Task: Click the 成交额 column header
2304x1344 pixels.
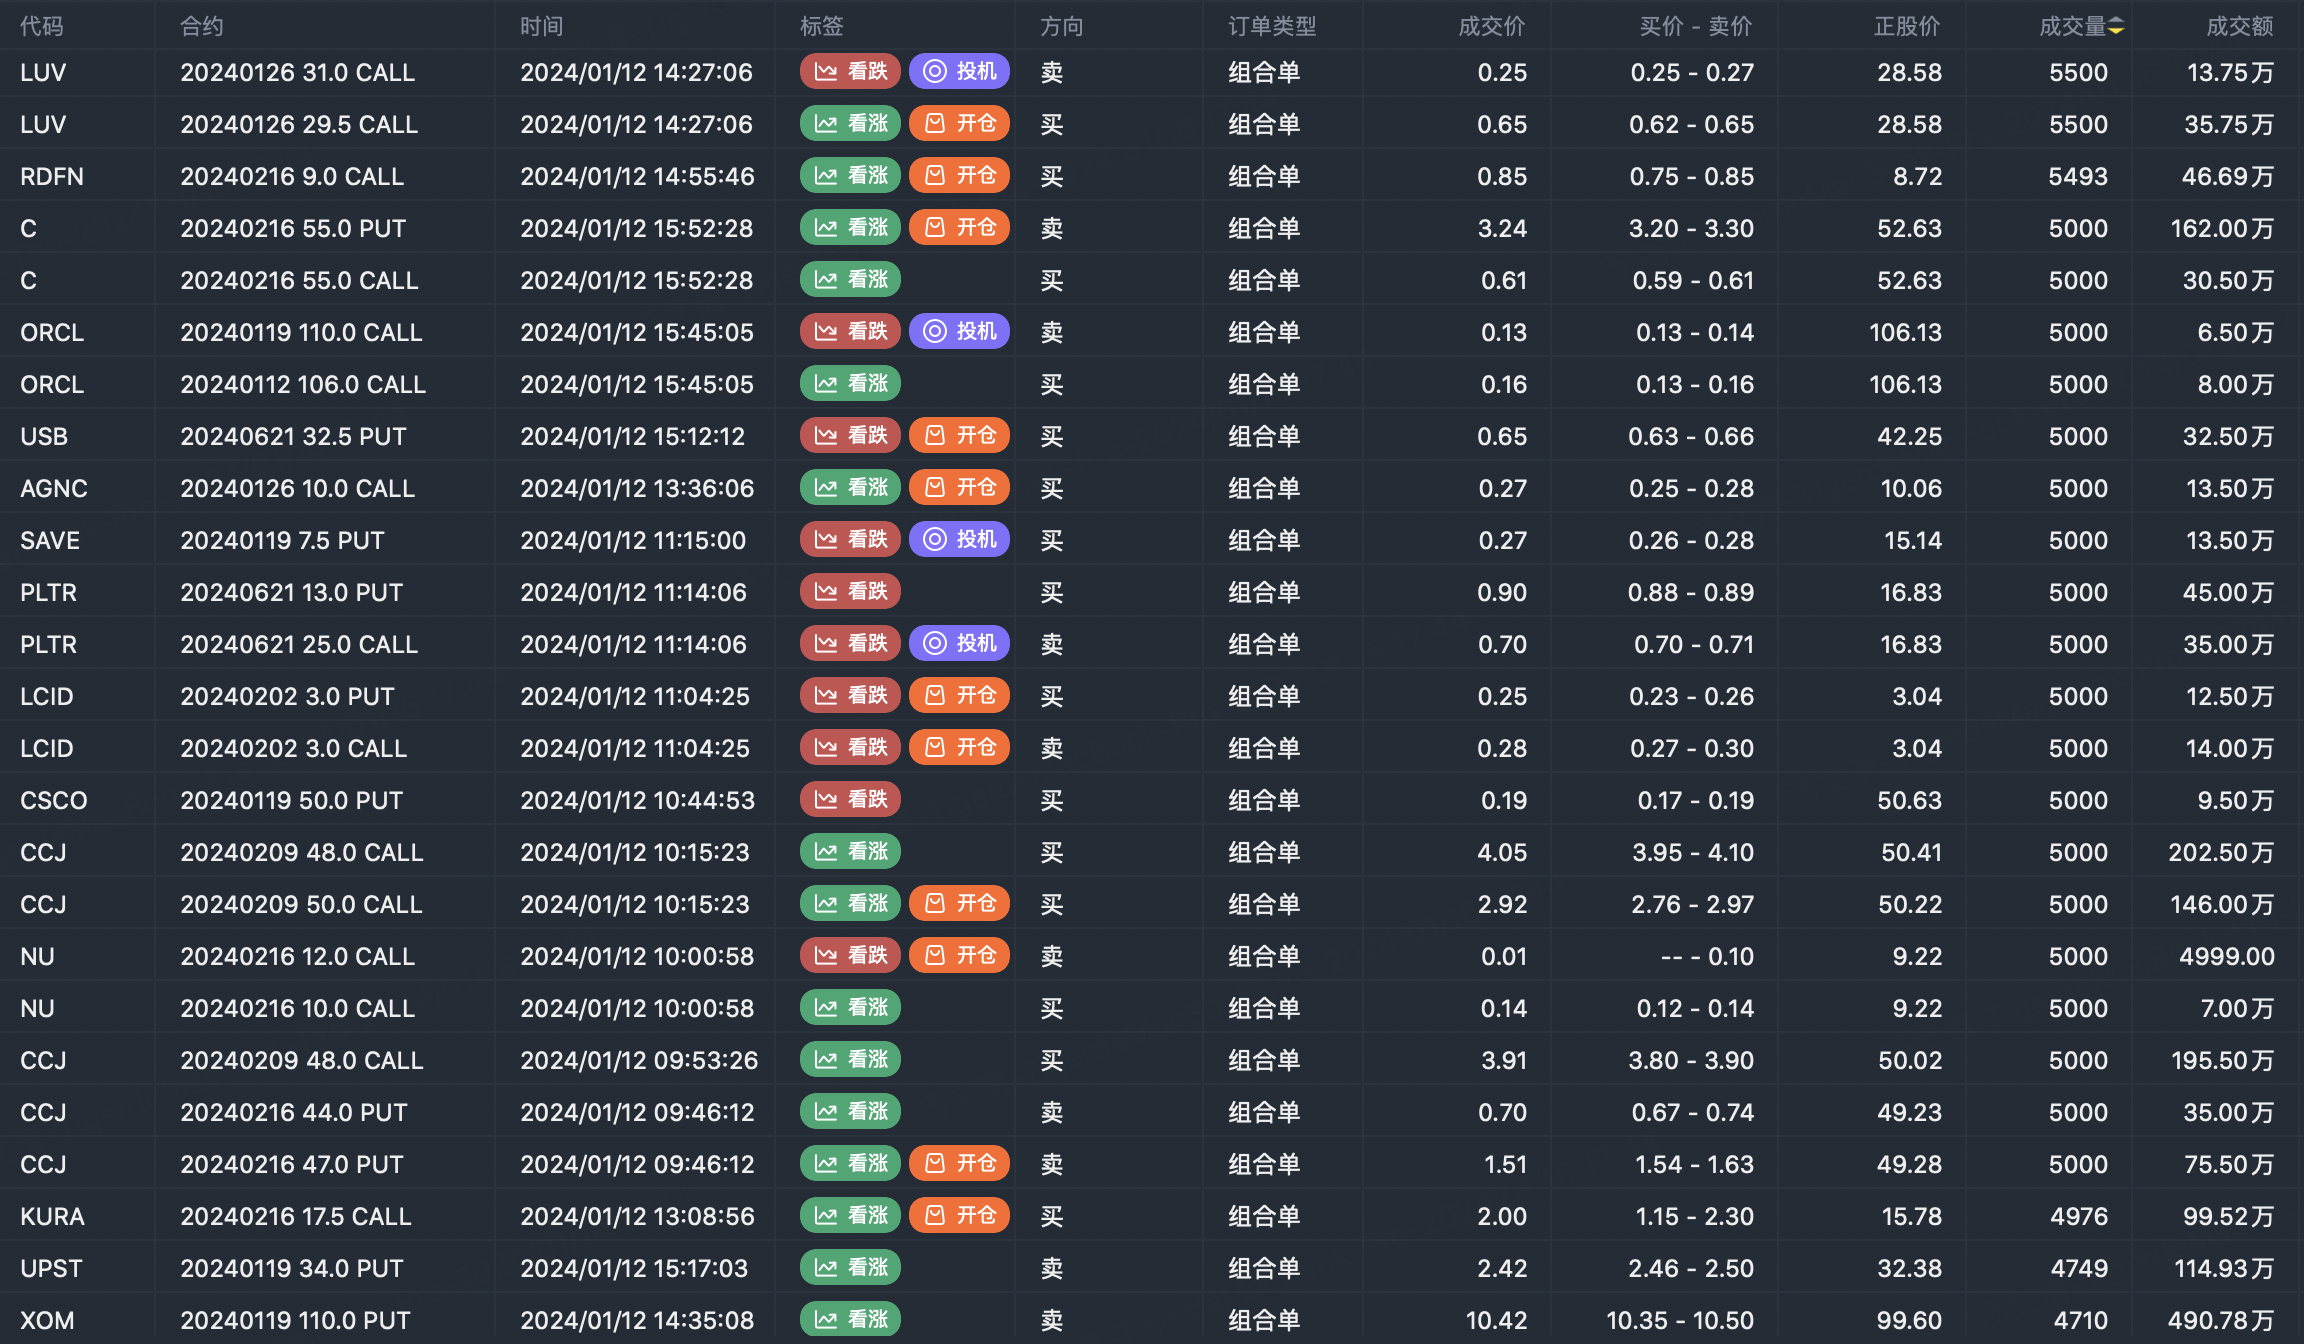Action: pos(2239,27)
